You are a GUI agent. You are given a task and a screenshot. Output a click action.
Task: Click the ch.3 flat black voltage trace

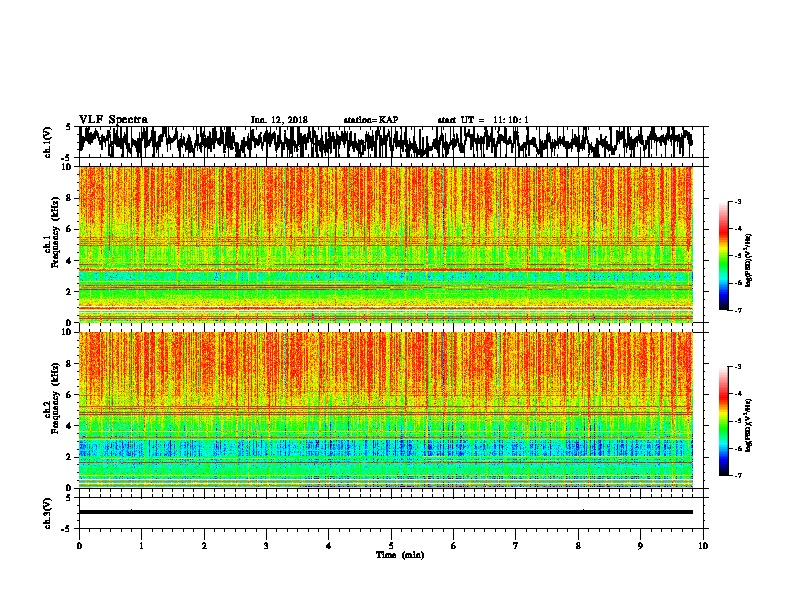point(386,512)
